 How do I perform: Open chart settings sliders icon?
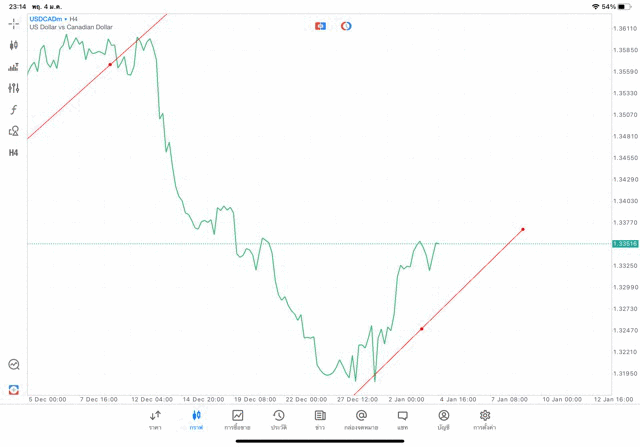14,88
